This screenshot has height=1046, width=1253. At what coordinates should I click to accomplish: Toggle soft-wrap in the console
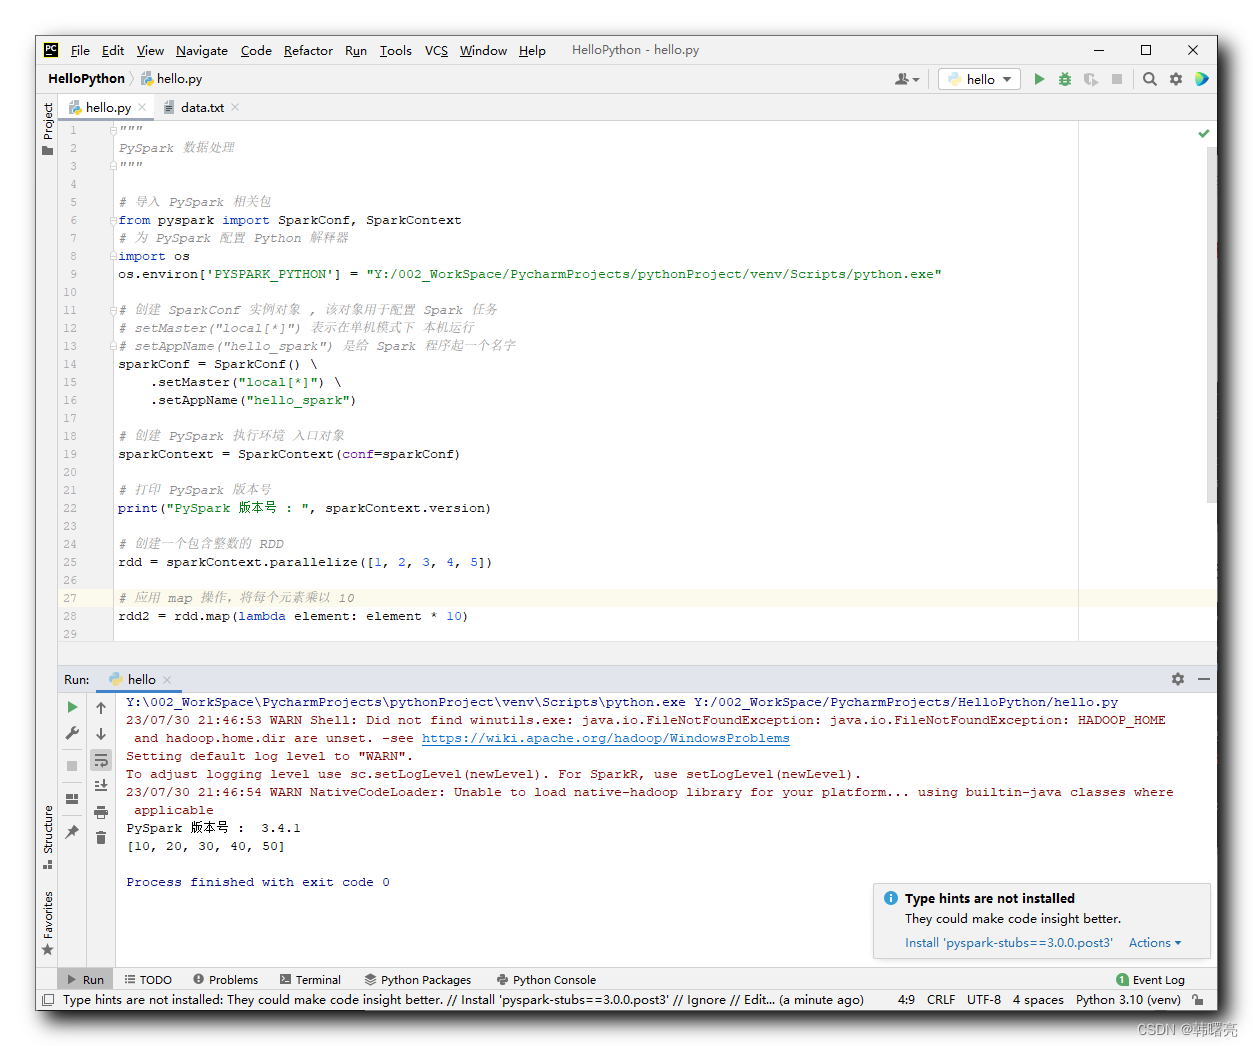[x=100, y=760]
